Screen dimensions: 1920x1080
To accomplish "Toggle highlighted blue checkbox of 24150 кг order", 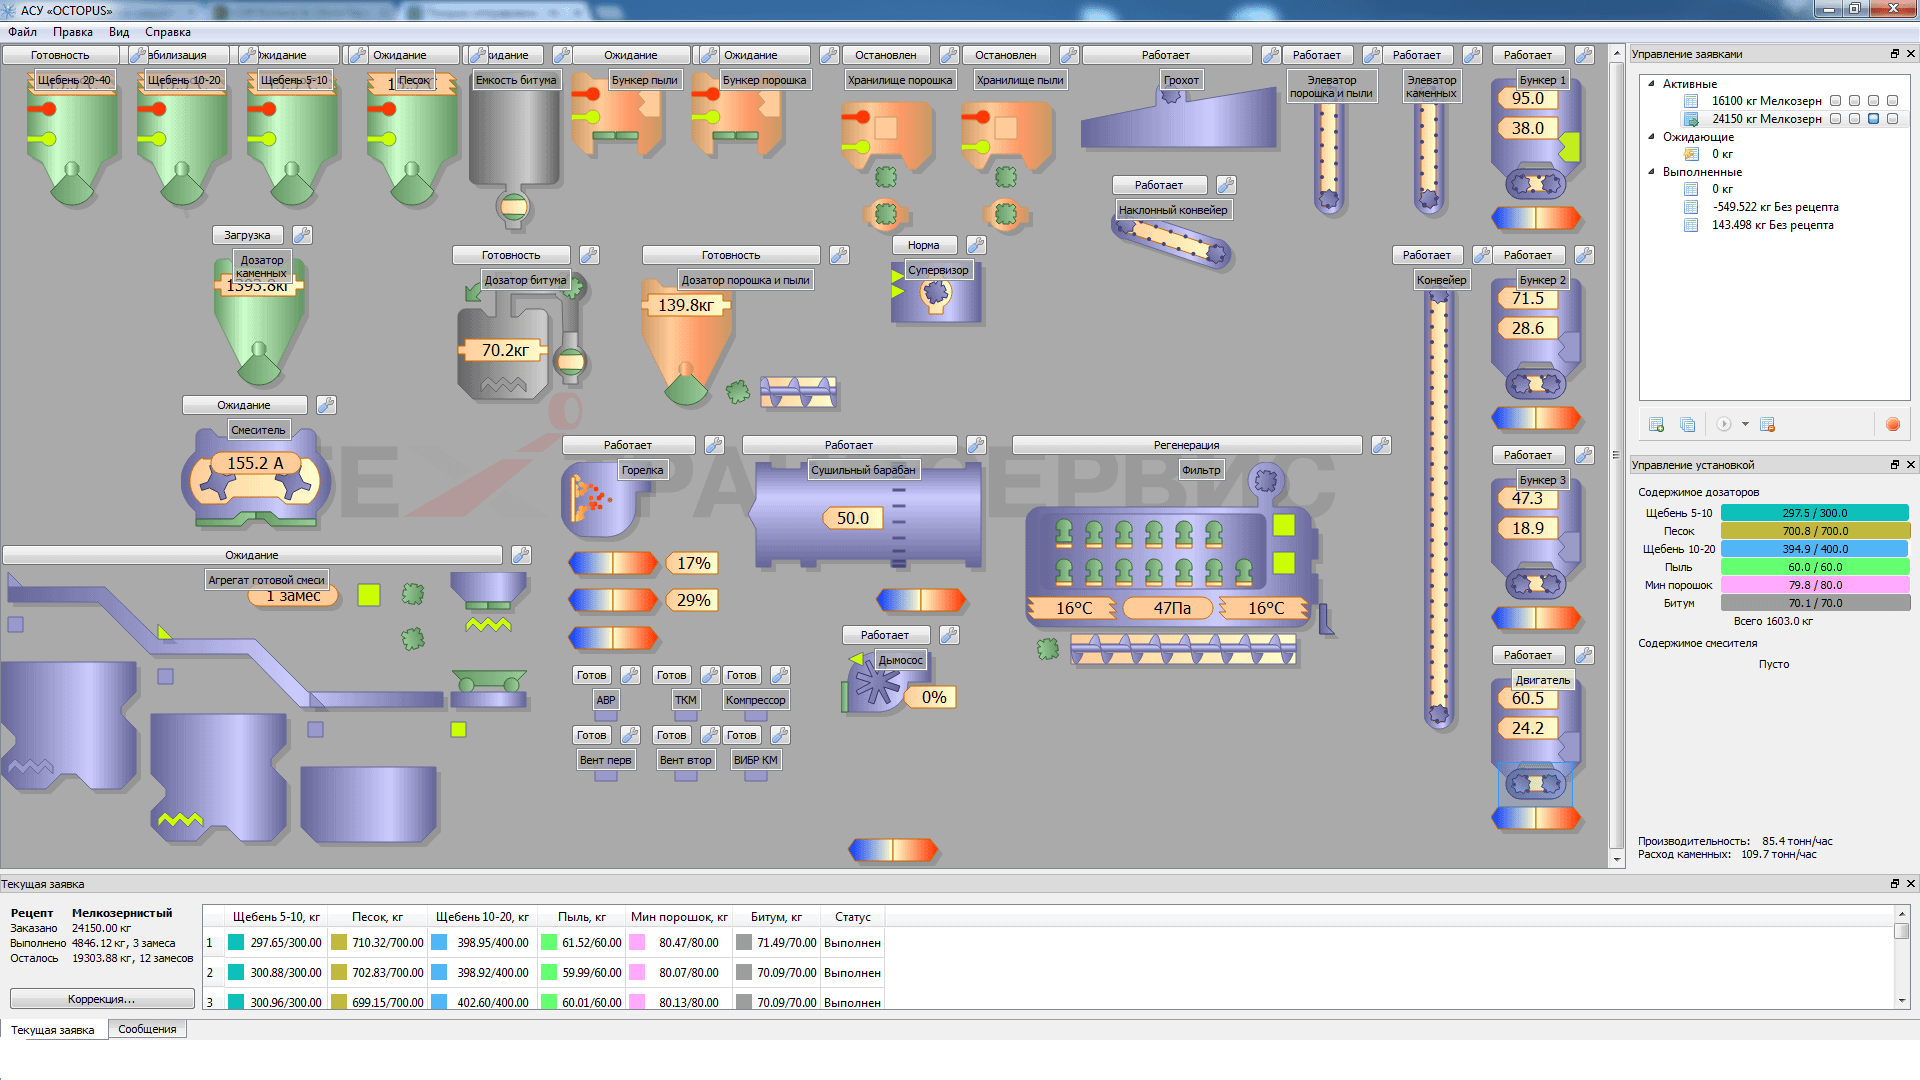I will coord(1873,119).
